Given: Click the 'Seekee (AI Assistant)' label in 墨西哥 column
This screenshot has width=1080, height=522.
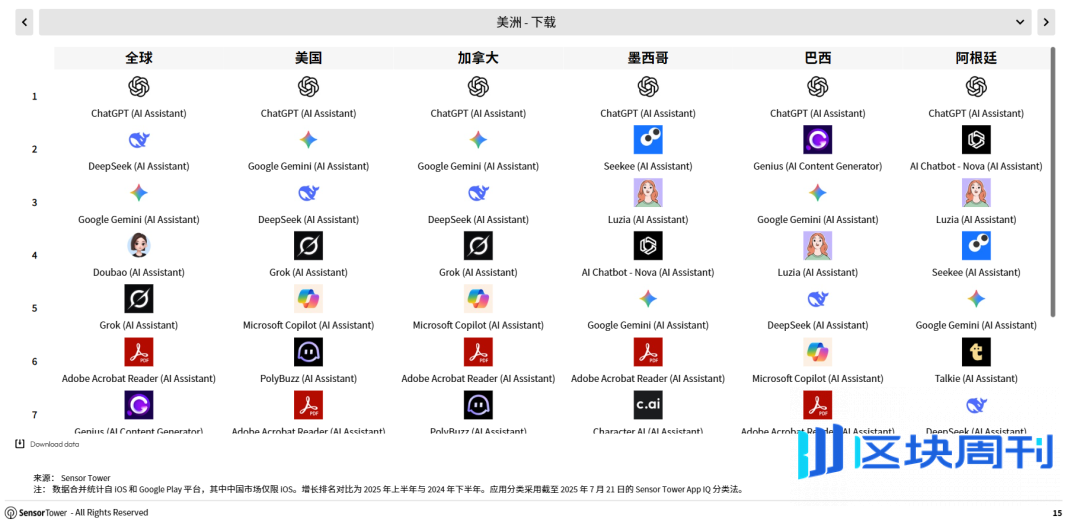Looking at the screenshot, I should [x=647, y=166].
